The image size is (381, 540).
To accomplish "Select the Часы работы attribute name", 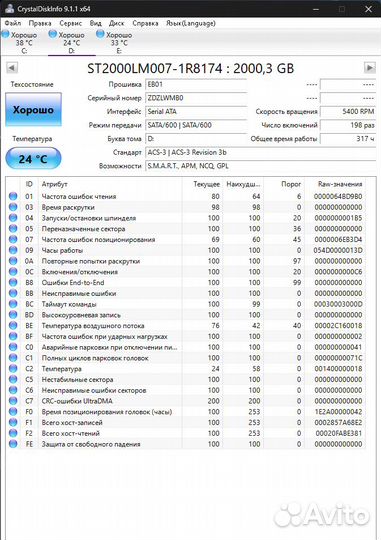I will point(62,250).
